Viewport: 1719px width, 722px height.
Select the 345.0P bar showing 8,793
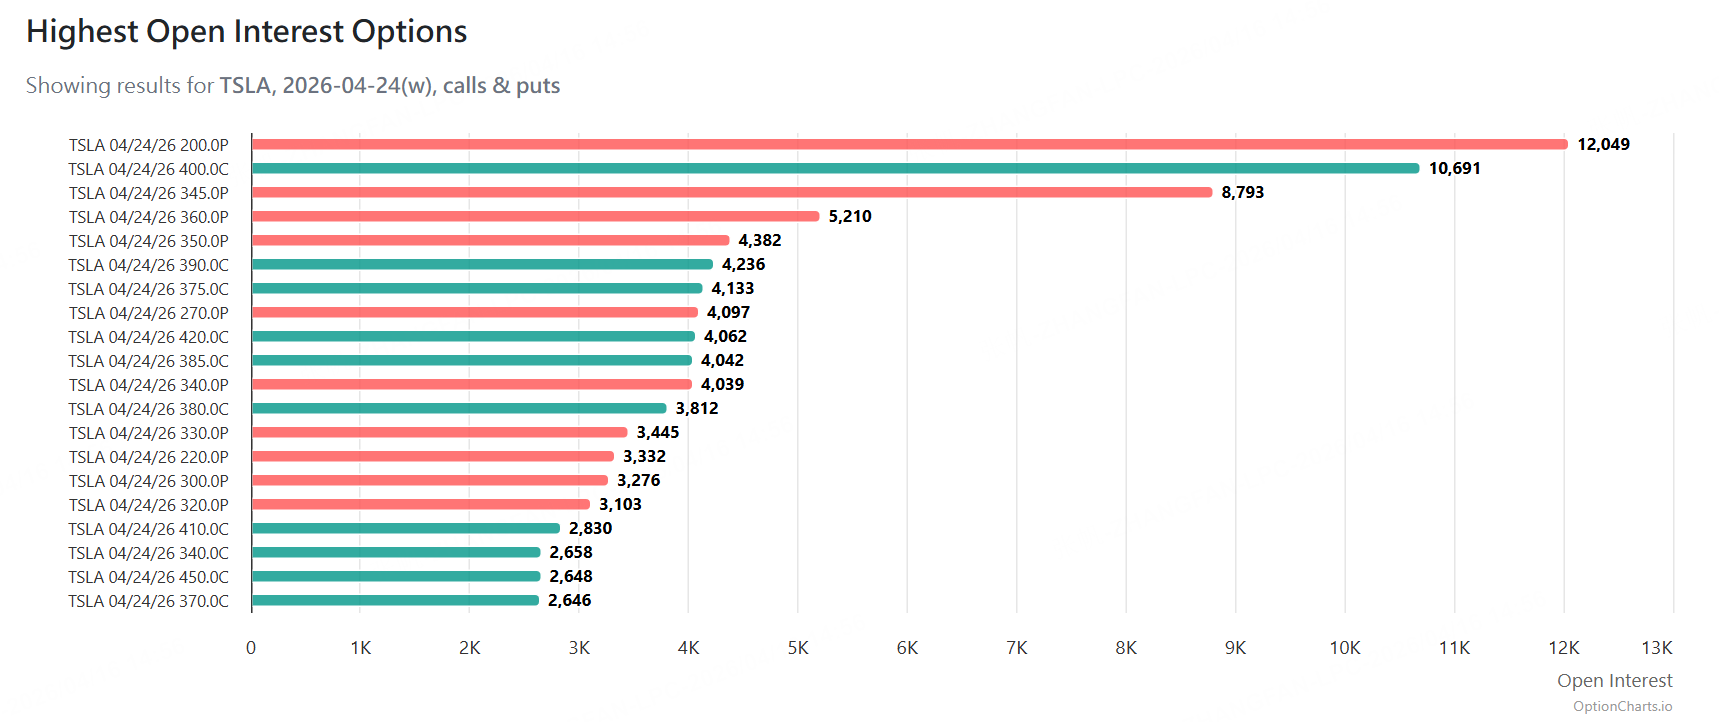pyautogui.click(x=731, y=192)
